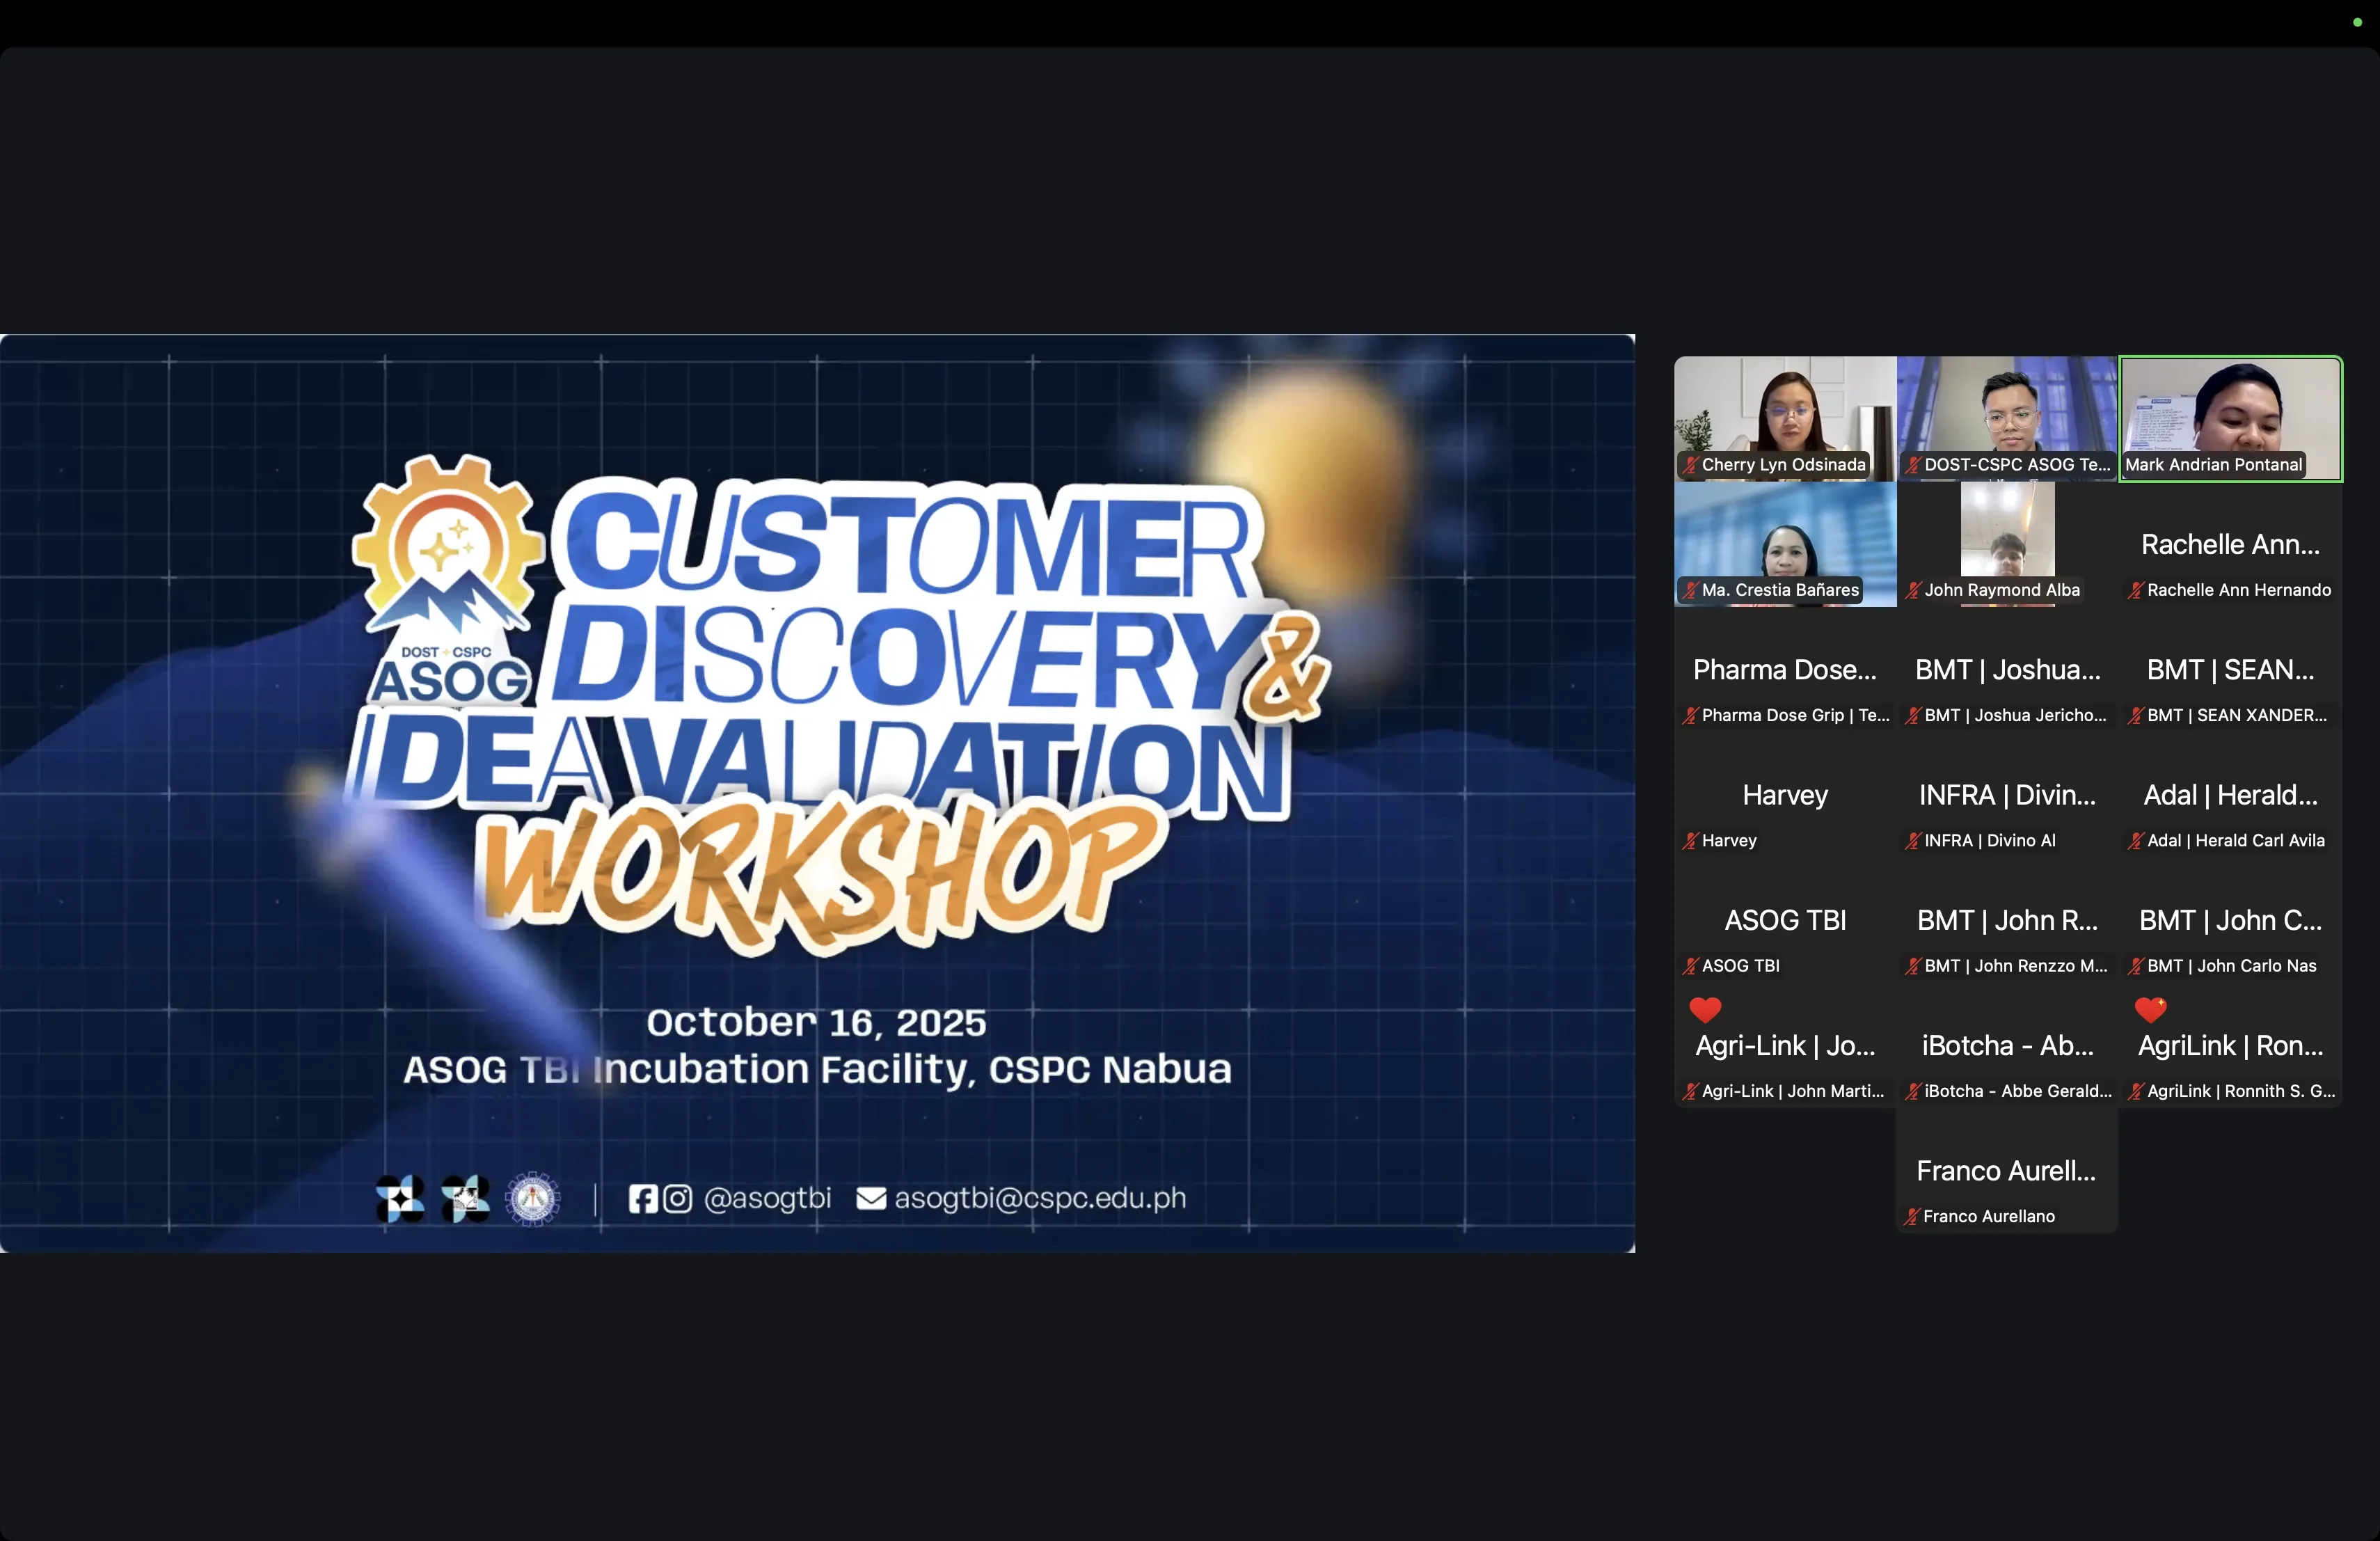This screenshot has width=2380, height=1541.
Task: Click the "John Raymond Alba" name label
Action: [2002, 590]
